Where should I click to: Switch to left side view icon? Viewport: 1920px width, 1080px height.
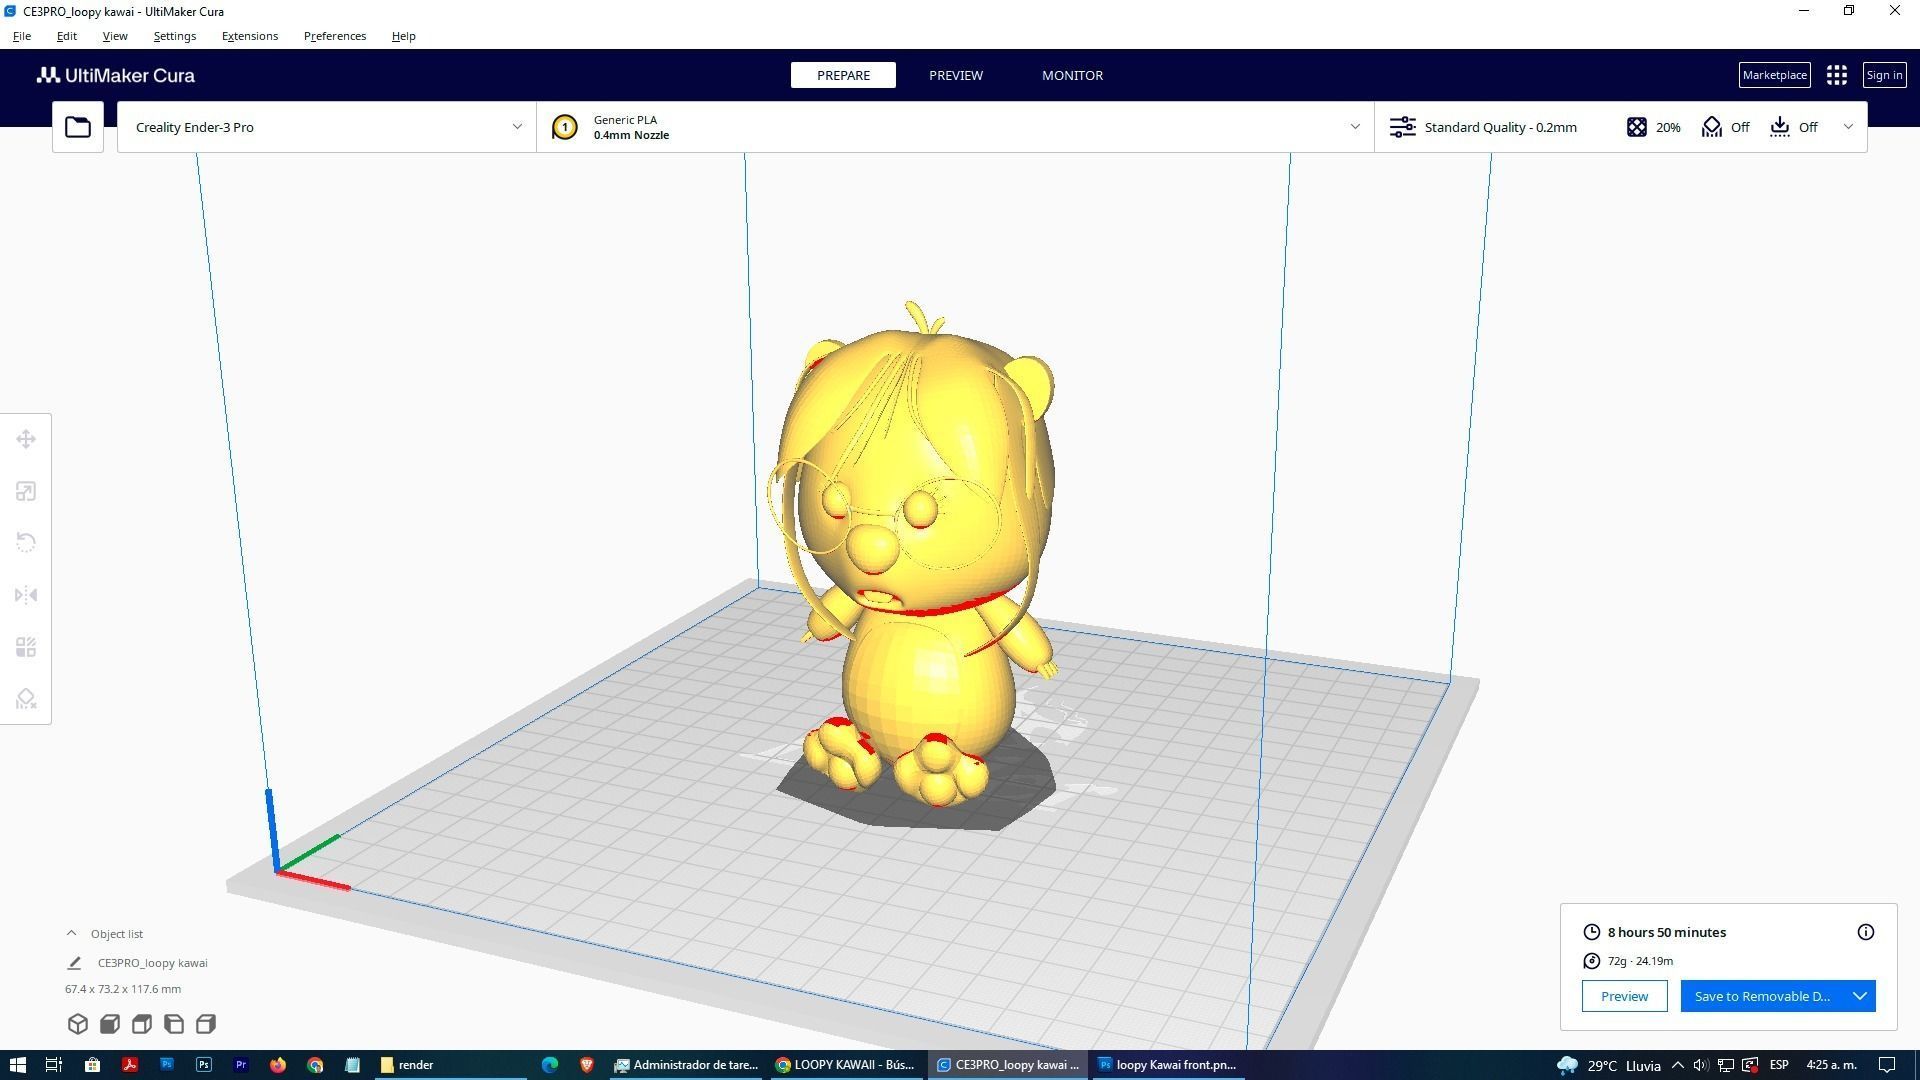tap(174, 1024)
